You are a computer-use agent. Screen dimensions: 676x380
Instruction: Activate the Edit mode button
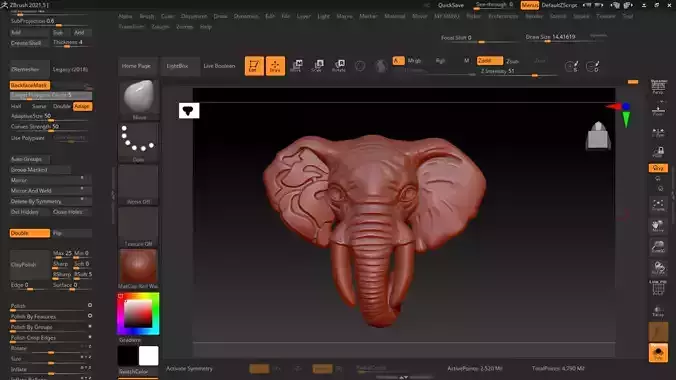pos(254,66)
